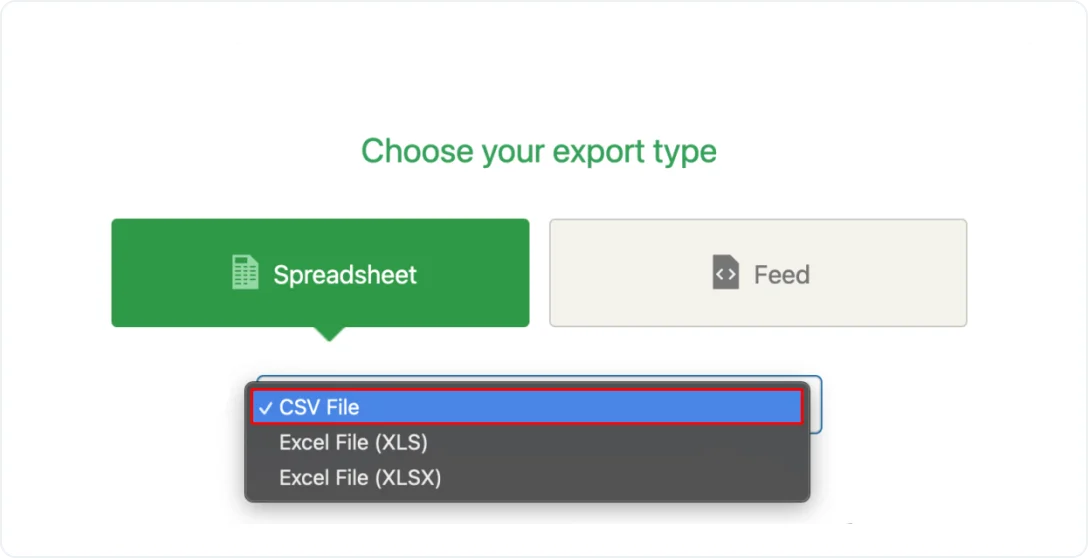Click the checkmark beside CSV File
Screen dimensions: 1088x558
(265, 408)
